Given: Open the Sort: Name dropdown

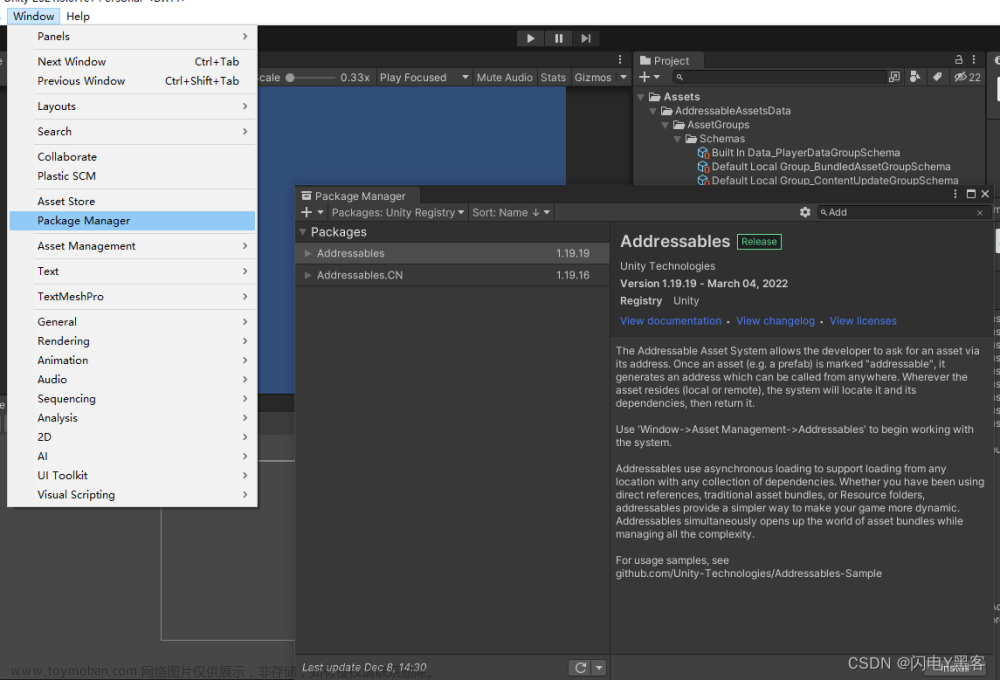Looking at the screenshot, I should coord(510,212).
